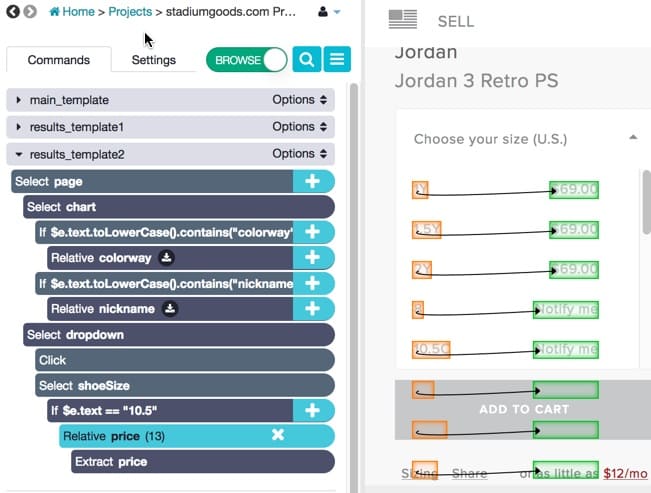Open the blue hamburger menu button

click(337, 59)
